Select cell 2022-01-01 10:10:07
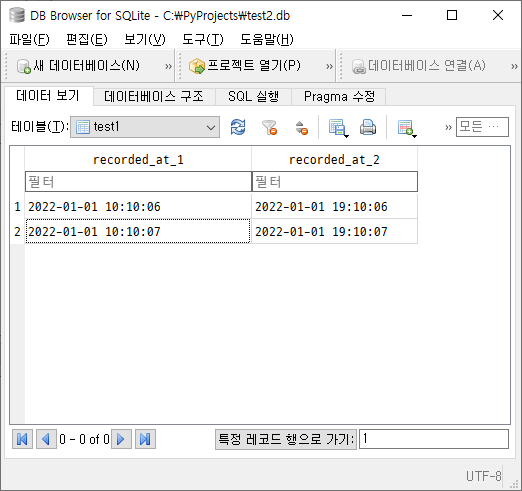 point(138,231)
